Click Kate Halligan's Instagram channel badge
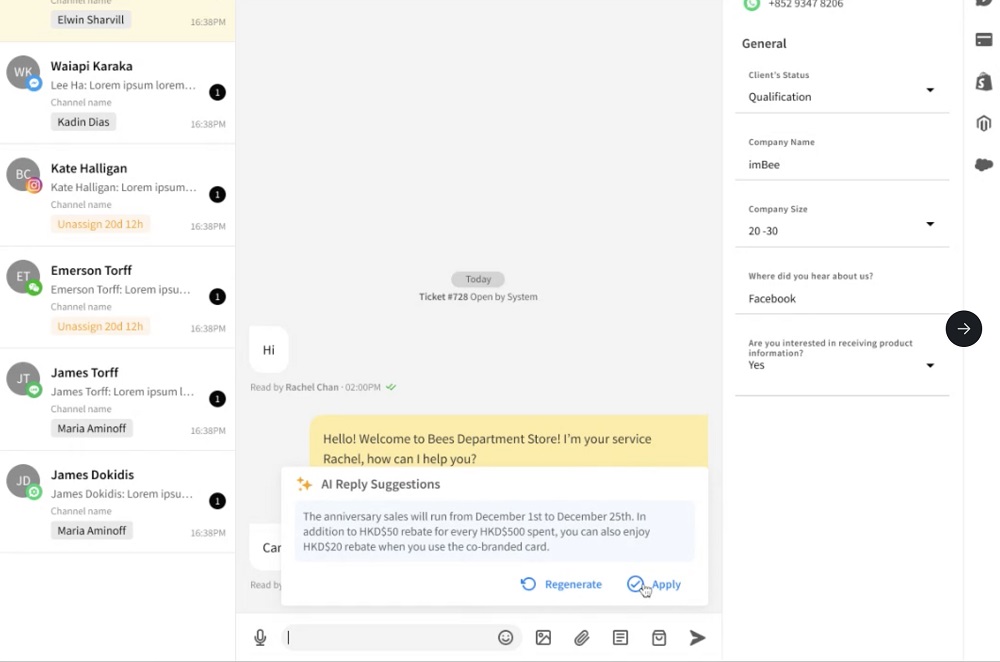Screen dimensions: 1000x662 tap(34, 184)
